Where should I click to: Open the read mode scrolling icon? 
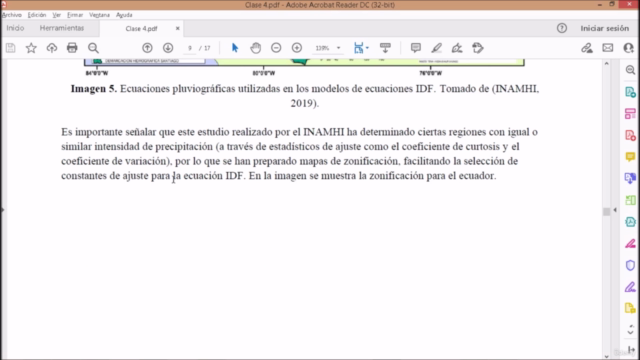pos(385,48)
